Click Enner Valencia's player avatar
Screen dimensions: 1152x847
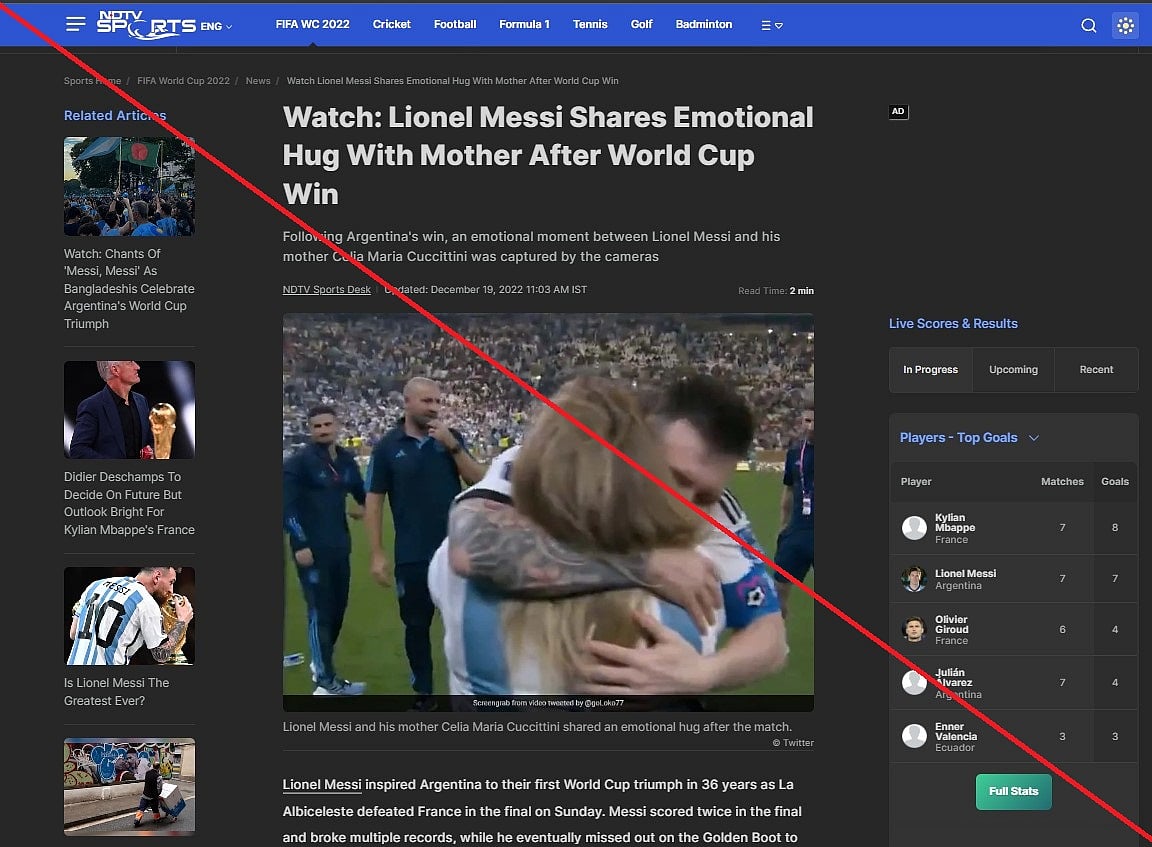914,736
